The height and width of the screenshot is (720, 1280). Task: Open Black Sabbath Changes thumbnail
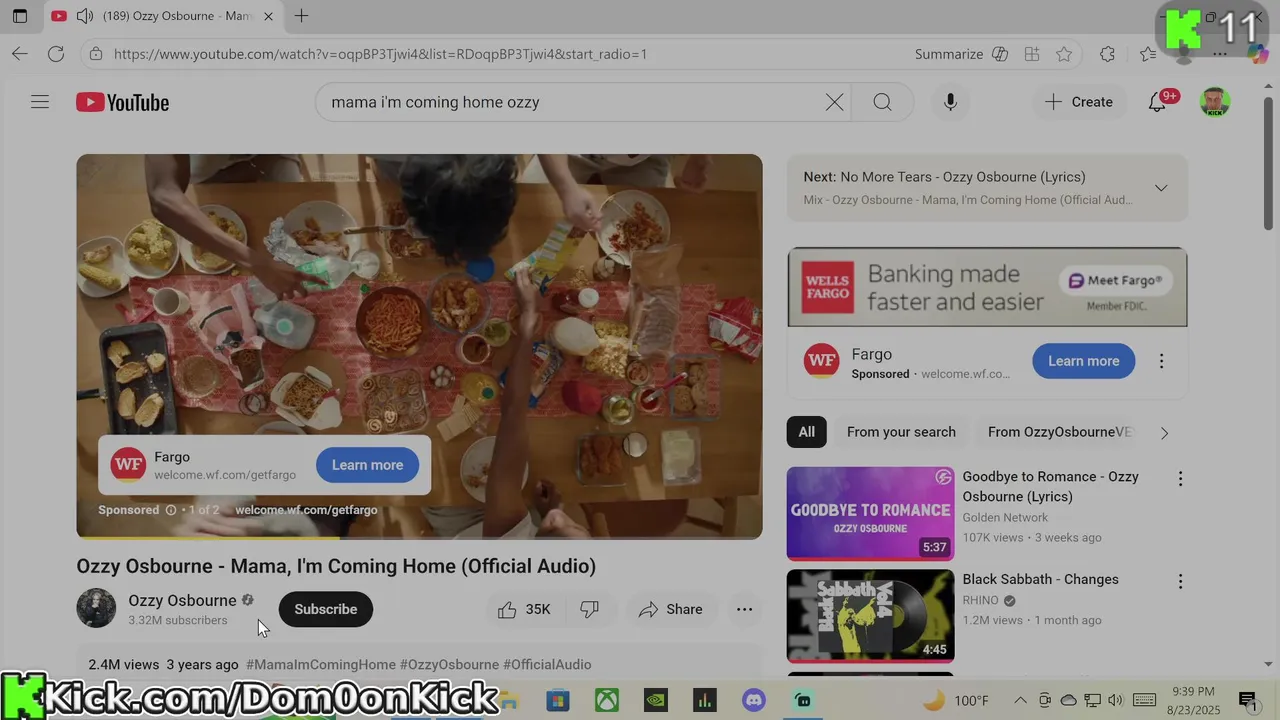point(870,616)
